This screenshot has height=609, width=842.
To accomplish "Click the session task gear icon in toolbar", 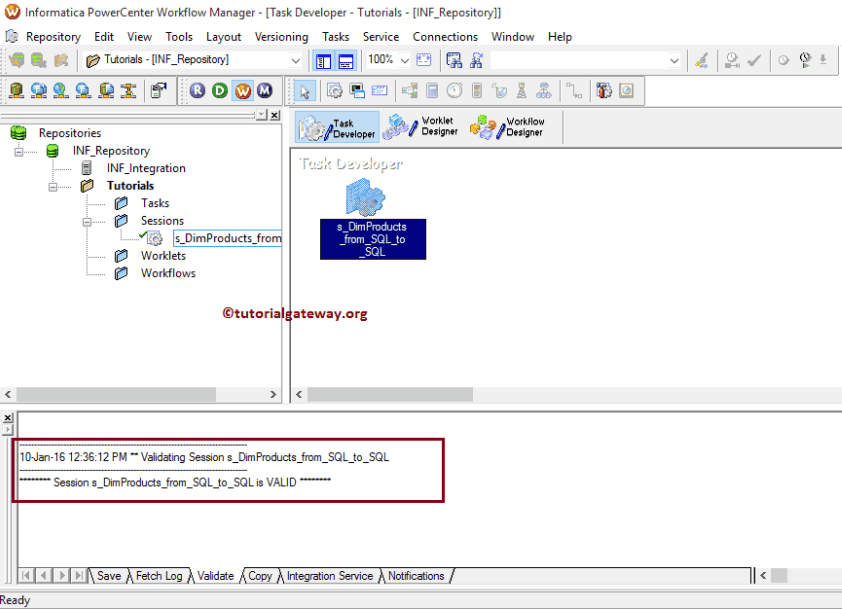I will coord(335,91).
